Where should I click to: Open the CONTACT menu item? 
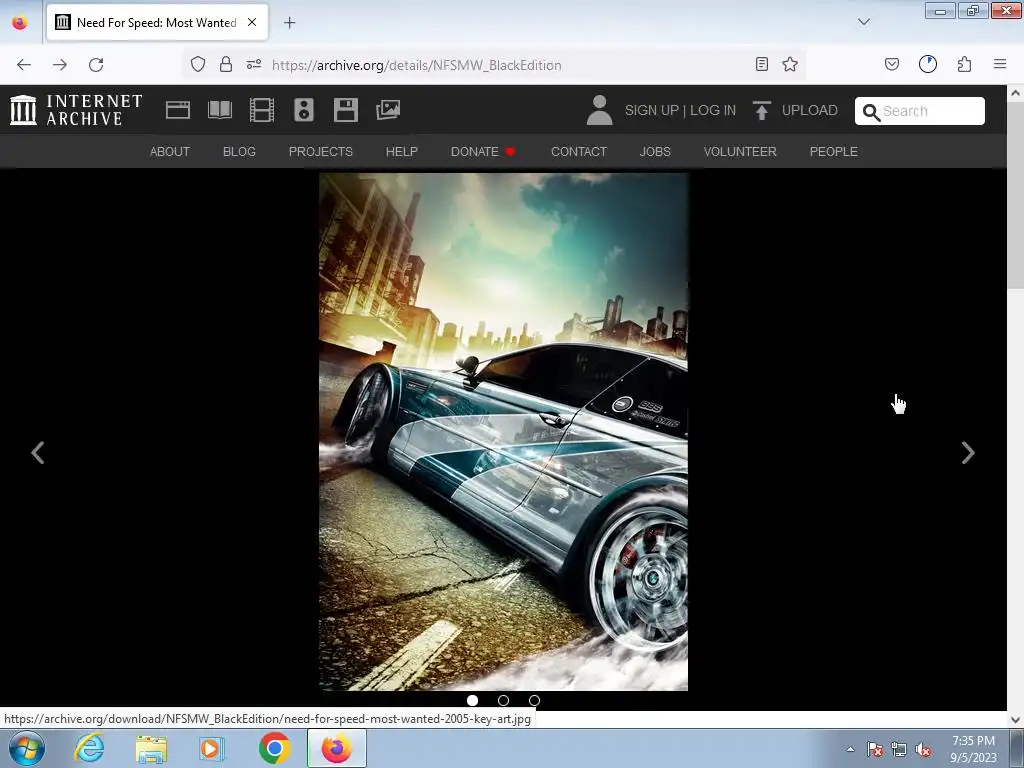(579, 152)
